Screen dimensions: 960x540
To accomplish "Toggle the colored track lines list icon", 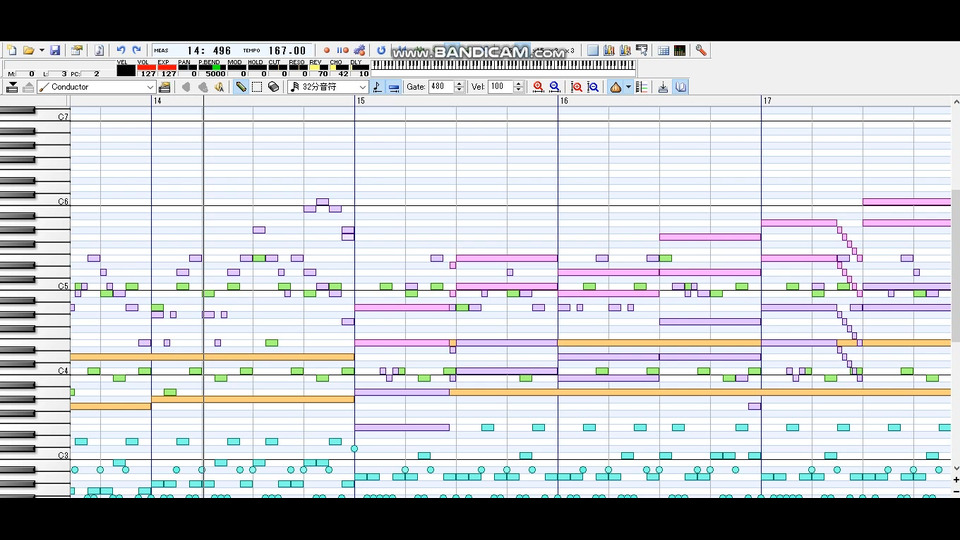I will [x=642, y=87].
